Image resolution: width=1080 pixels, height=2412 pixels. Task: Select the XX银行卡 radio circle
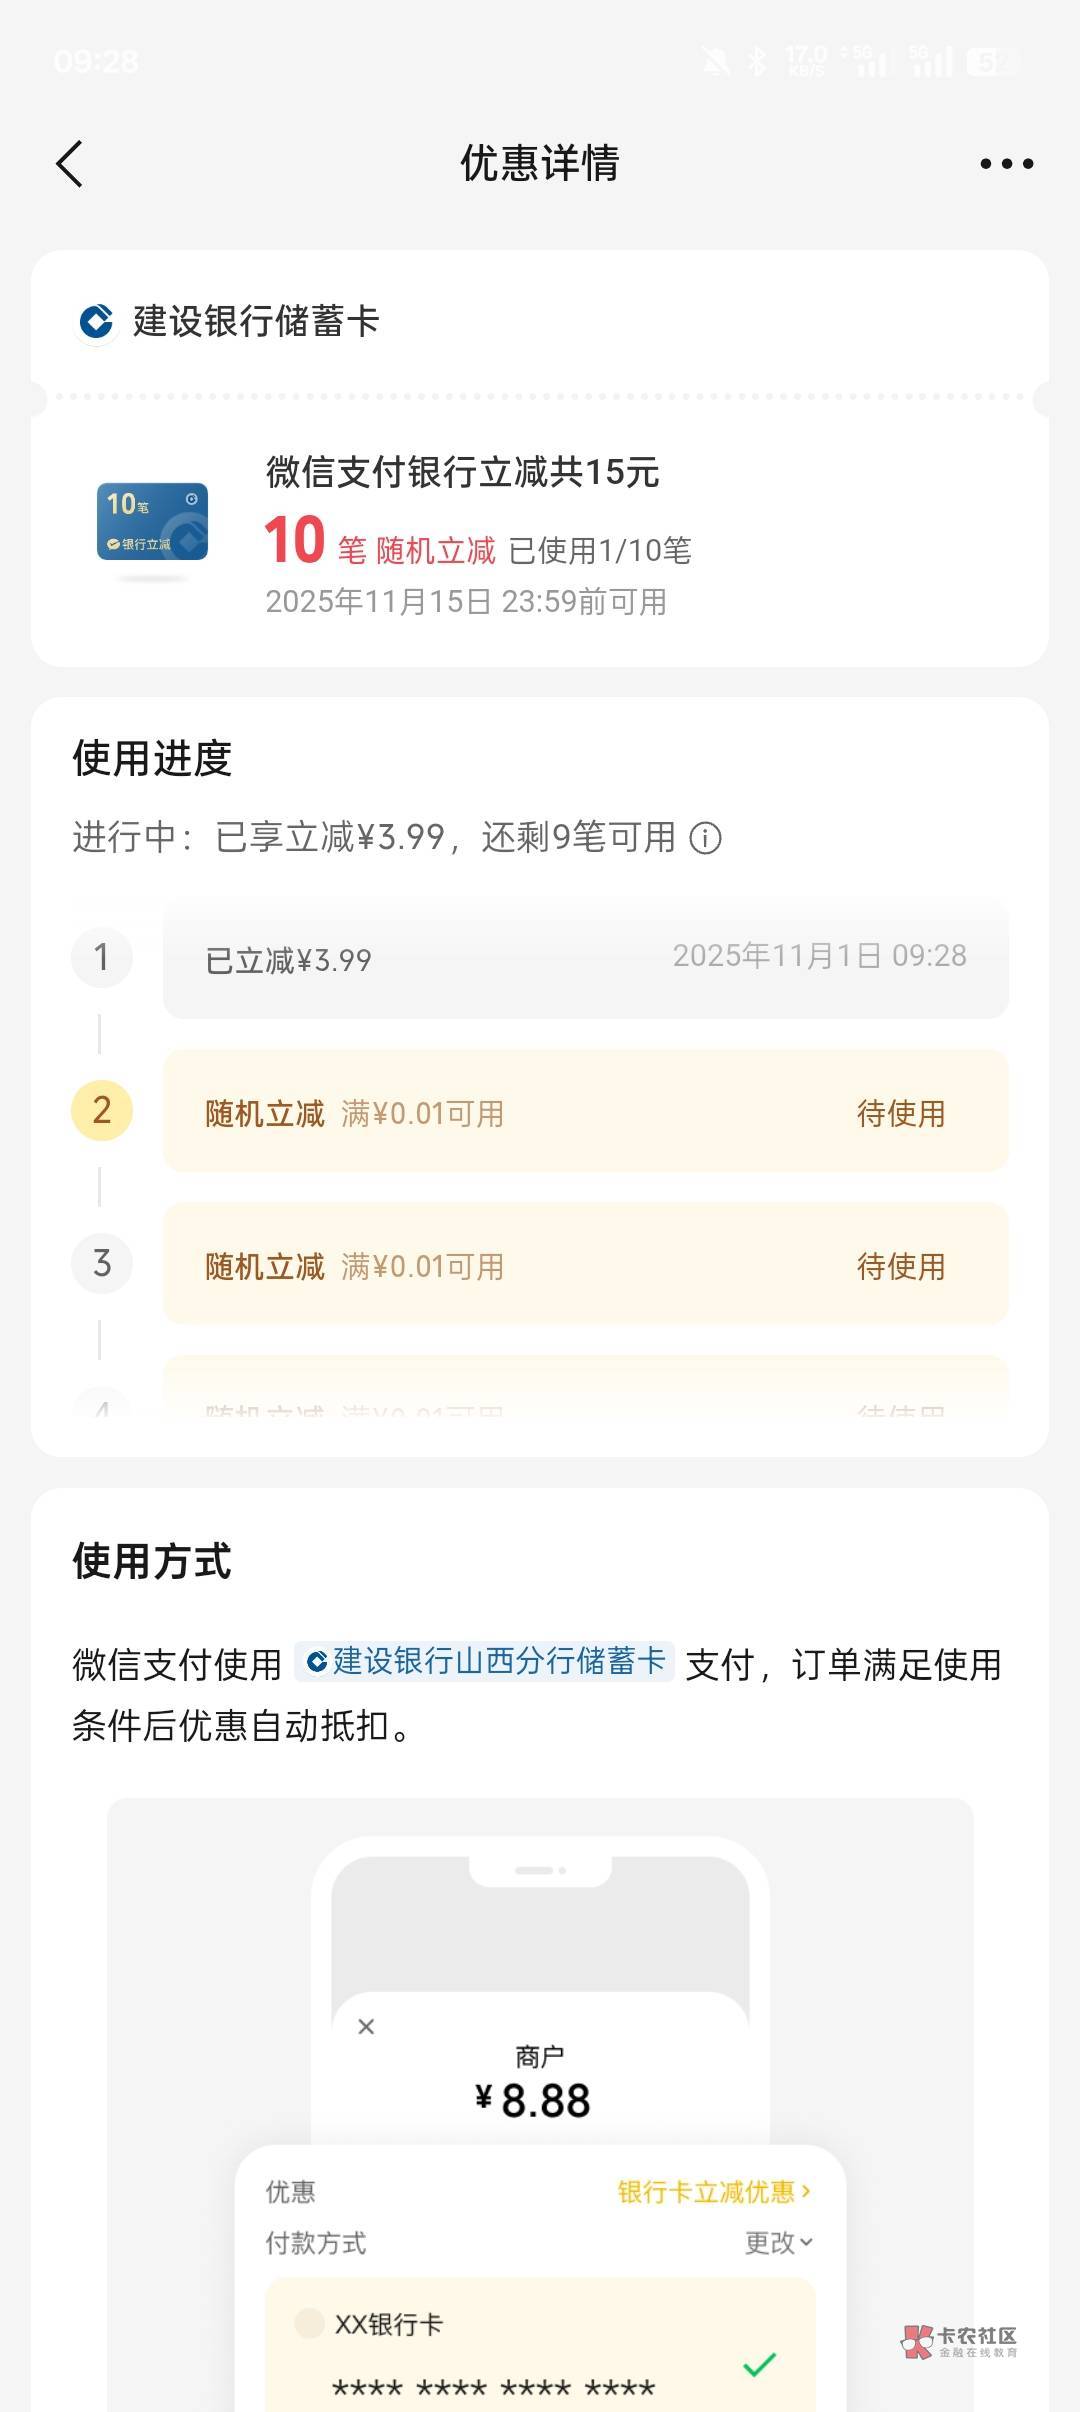point(309,2323)
